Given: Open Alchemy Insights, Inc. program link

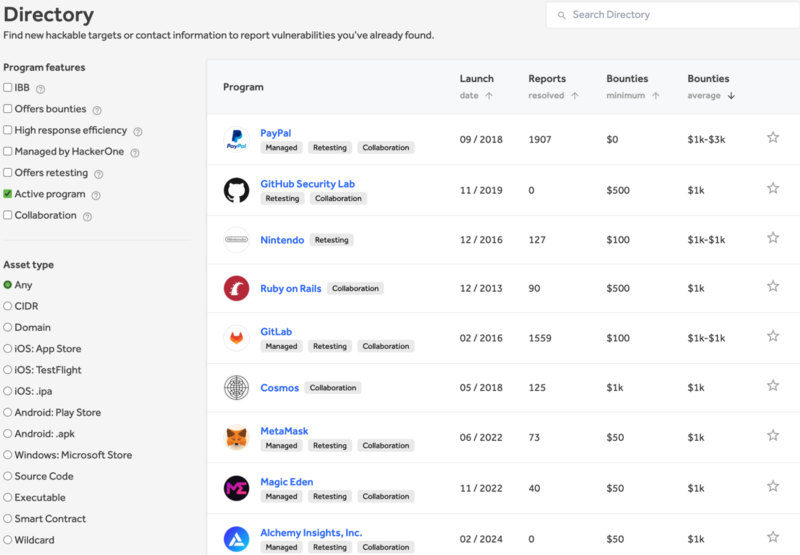Looking at the screenshot, I should [x=311, y=533].
